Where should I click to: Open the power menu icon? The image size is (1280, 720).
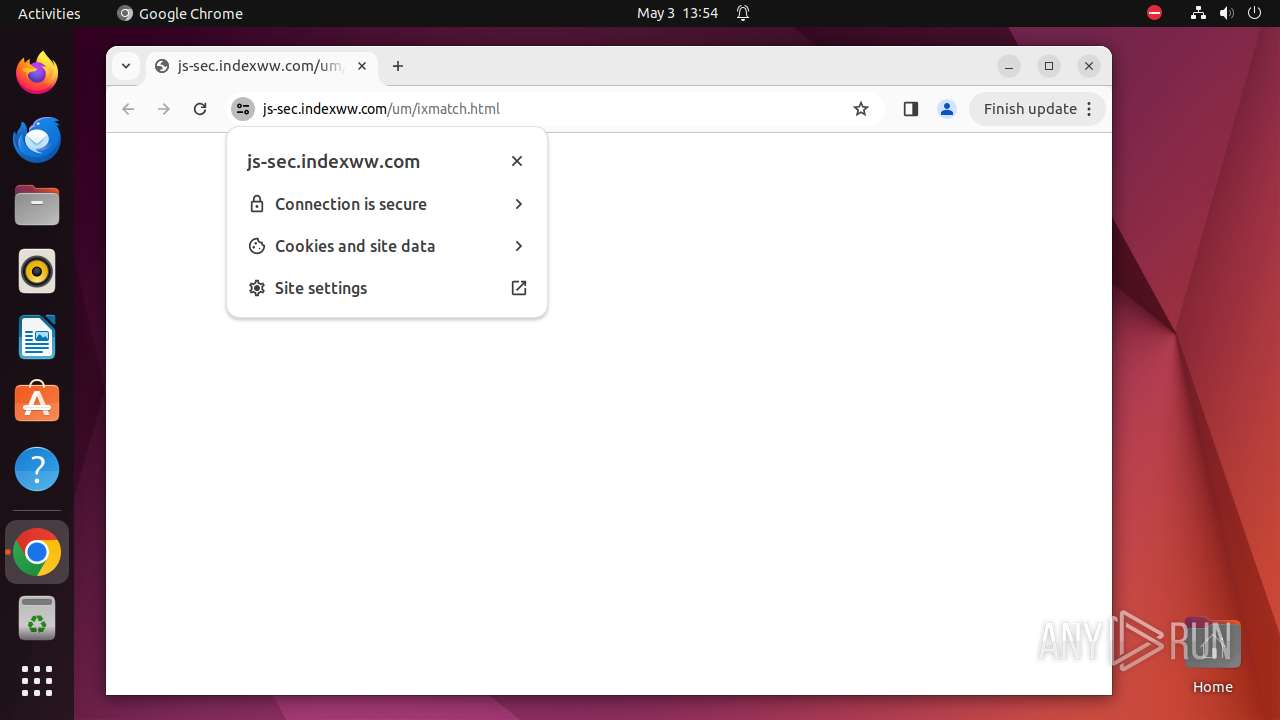[x=1254, y=13]
